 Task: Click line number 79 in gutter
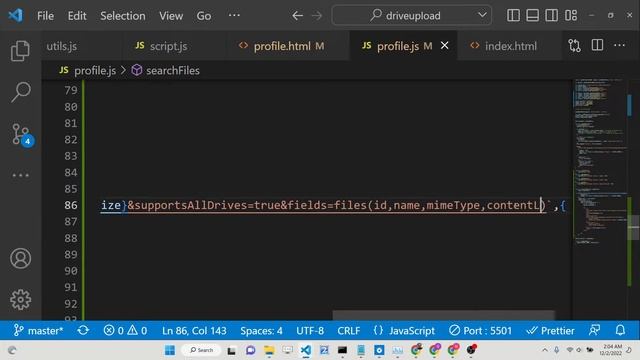click(x=71, y=90)
